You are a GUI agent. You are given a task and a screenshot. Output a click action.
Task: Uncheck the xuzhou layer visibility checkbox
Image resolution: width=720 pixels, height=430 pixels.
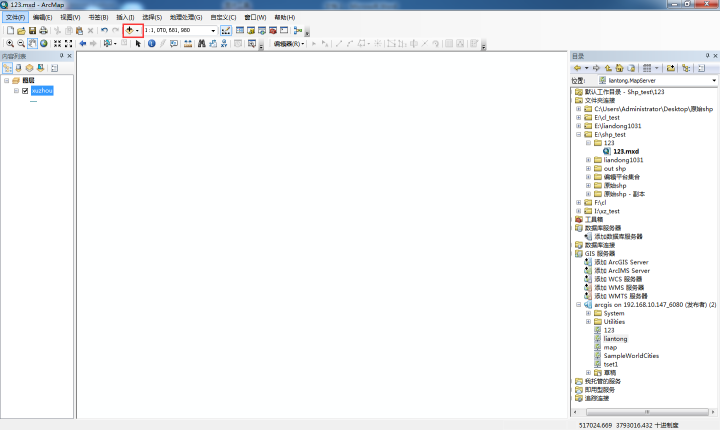[25, 91]
